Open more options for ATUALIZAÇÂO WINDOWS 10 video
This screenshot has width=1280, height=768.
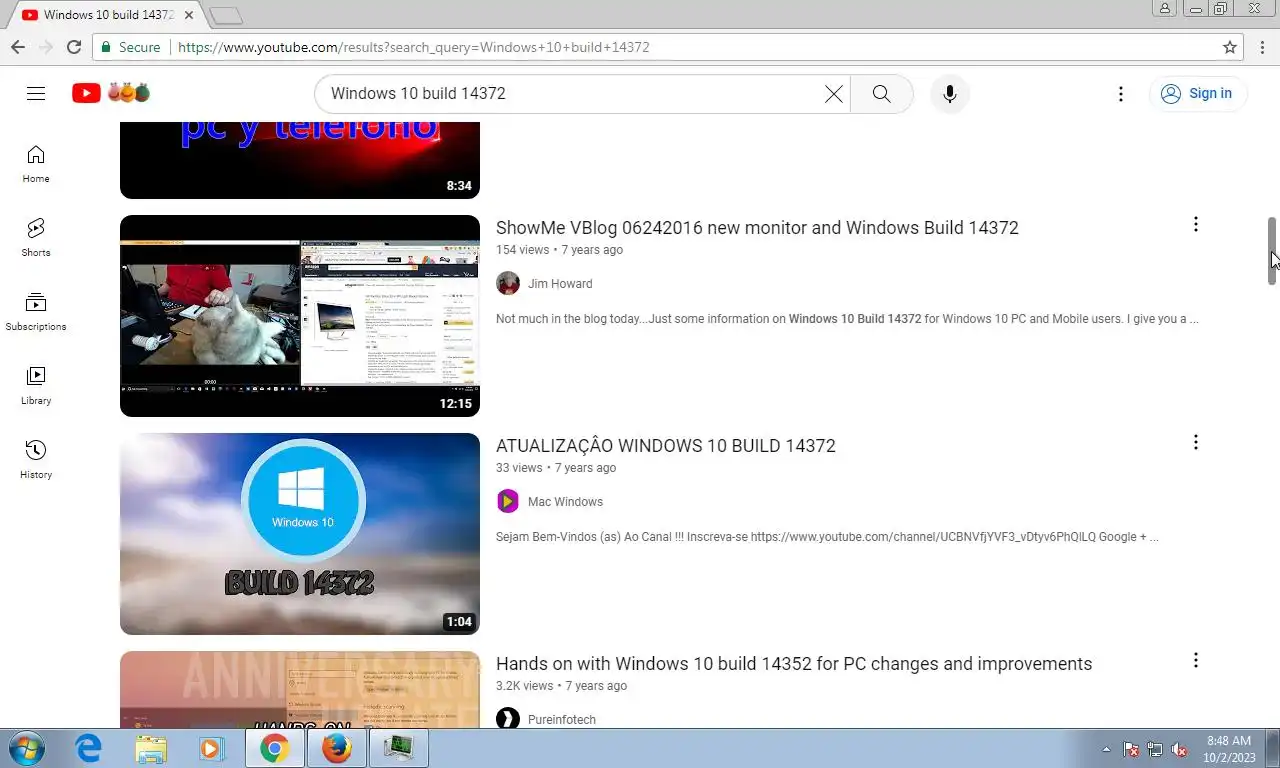(x=1195, y=443)
